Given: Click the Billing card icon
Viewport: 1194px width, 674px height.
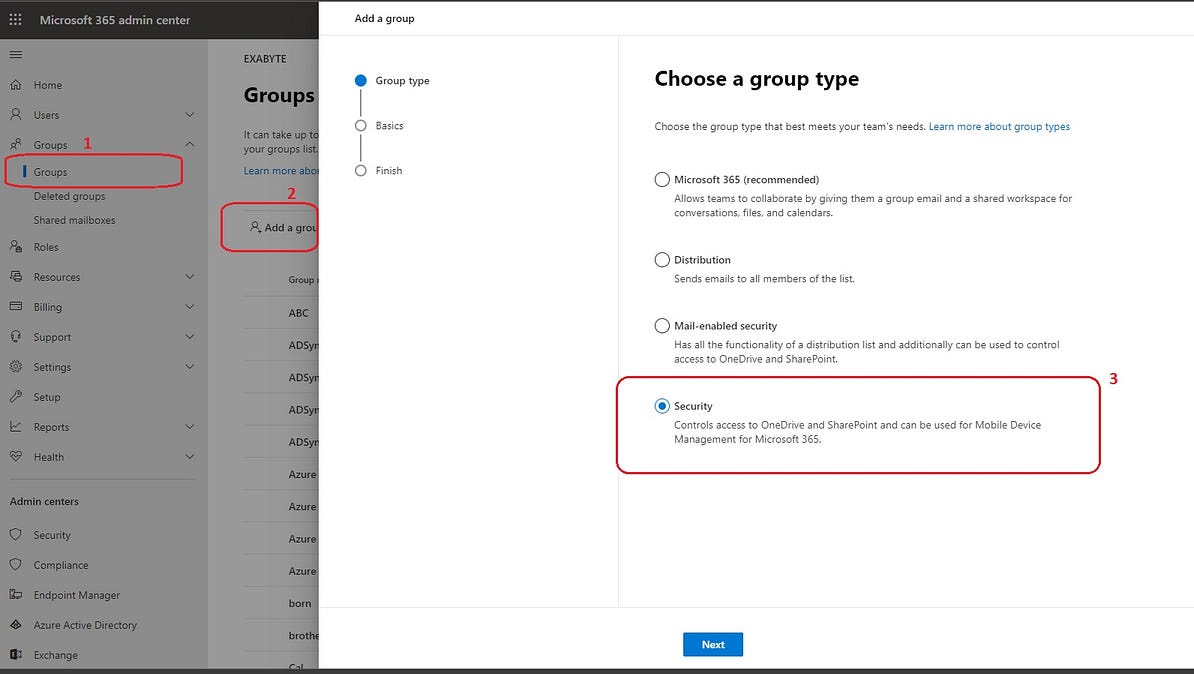Looking at the screenshot, I should [15, 306].
